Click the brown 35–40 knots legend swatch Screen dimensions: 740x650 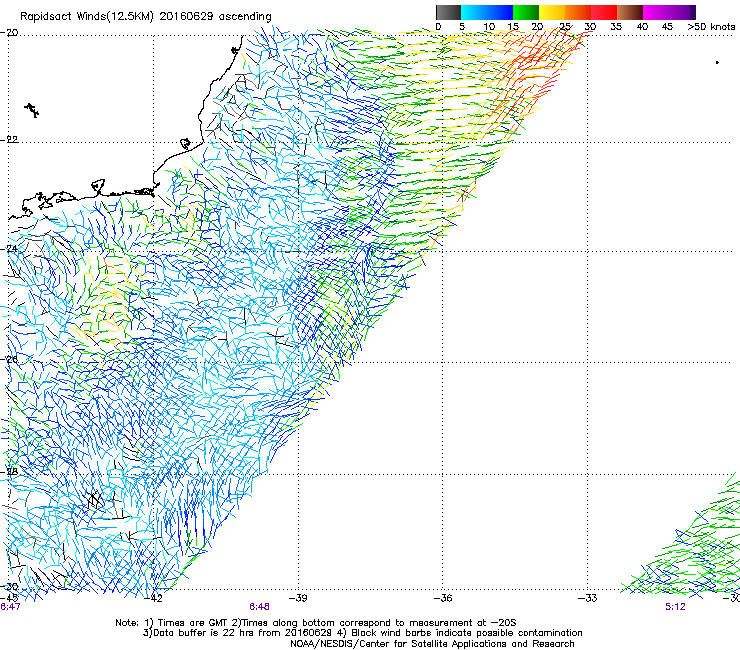click(630, 12)
